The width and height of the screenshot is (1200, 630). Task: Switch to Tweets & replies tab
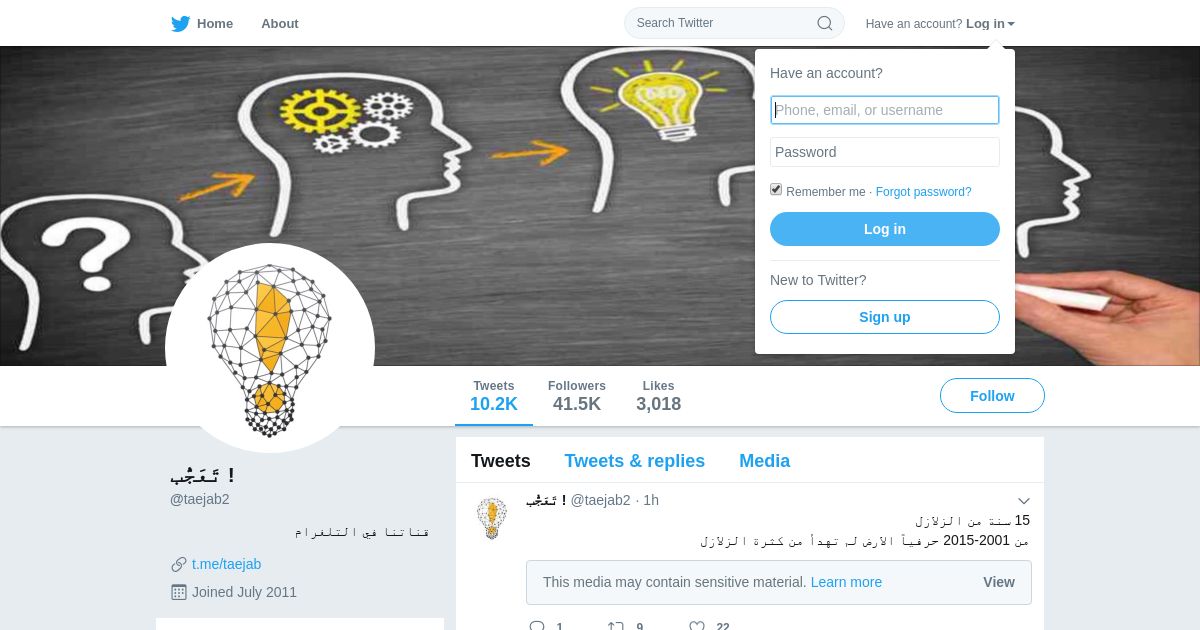click(635, 461)
